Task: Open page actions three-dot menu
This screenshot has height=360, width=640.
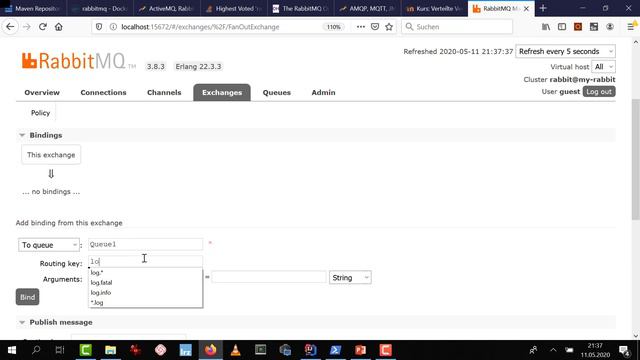Action: coord(360,27)
